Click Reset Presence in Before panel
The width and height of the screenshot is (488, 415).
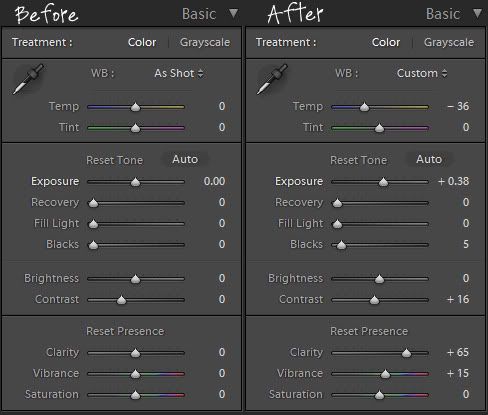(125, 331)
